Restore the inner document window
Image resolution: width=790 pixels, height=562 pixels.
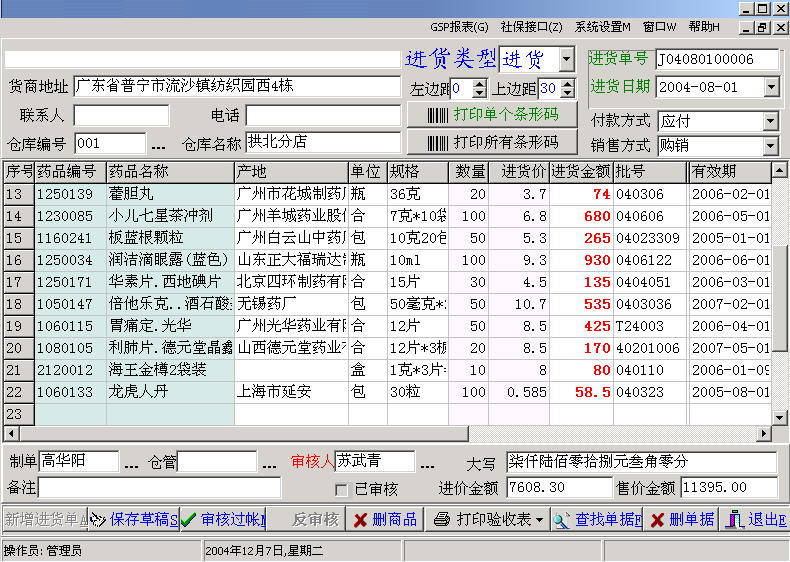(x=763, y=27)
